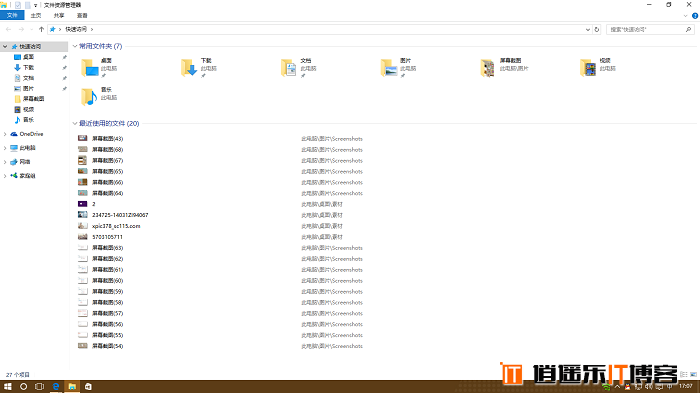Image resolution: width=700 pixels, height=393 pixels.
Task: Click New Folder icon in Quick Access Toolbar
Action: 27,5
